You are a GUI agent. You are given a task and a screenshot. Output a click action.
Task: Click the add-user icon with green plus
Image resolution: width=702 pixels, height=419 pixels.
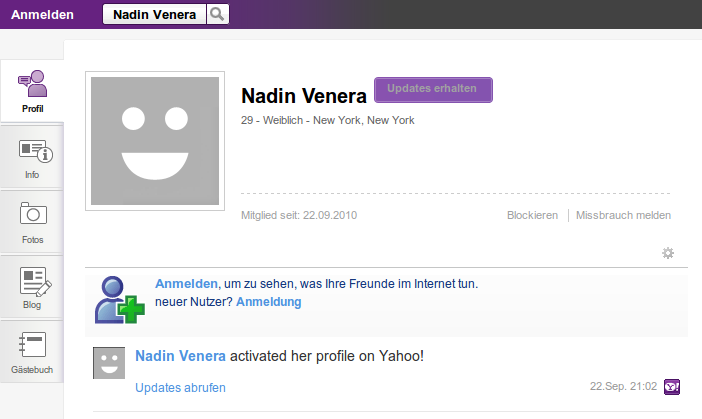[x=120, y=299]
